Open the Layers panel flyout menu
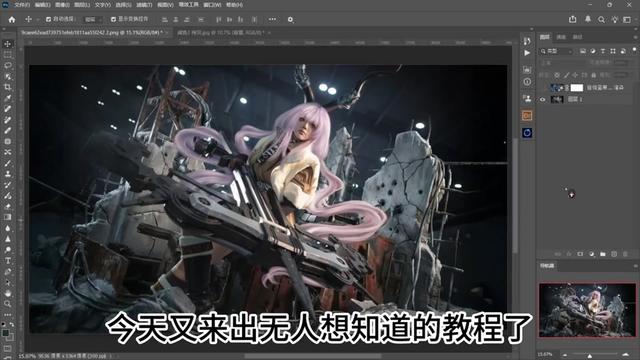The width and height of the screenshot is (640, 360). pyautogui.click(x=635, y=37)
